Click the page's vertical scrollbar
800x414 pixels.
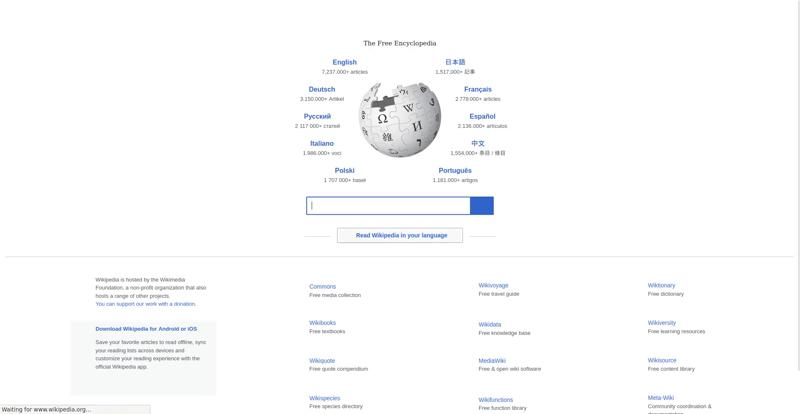pyautogui.click(x=797, y=184)
